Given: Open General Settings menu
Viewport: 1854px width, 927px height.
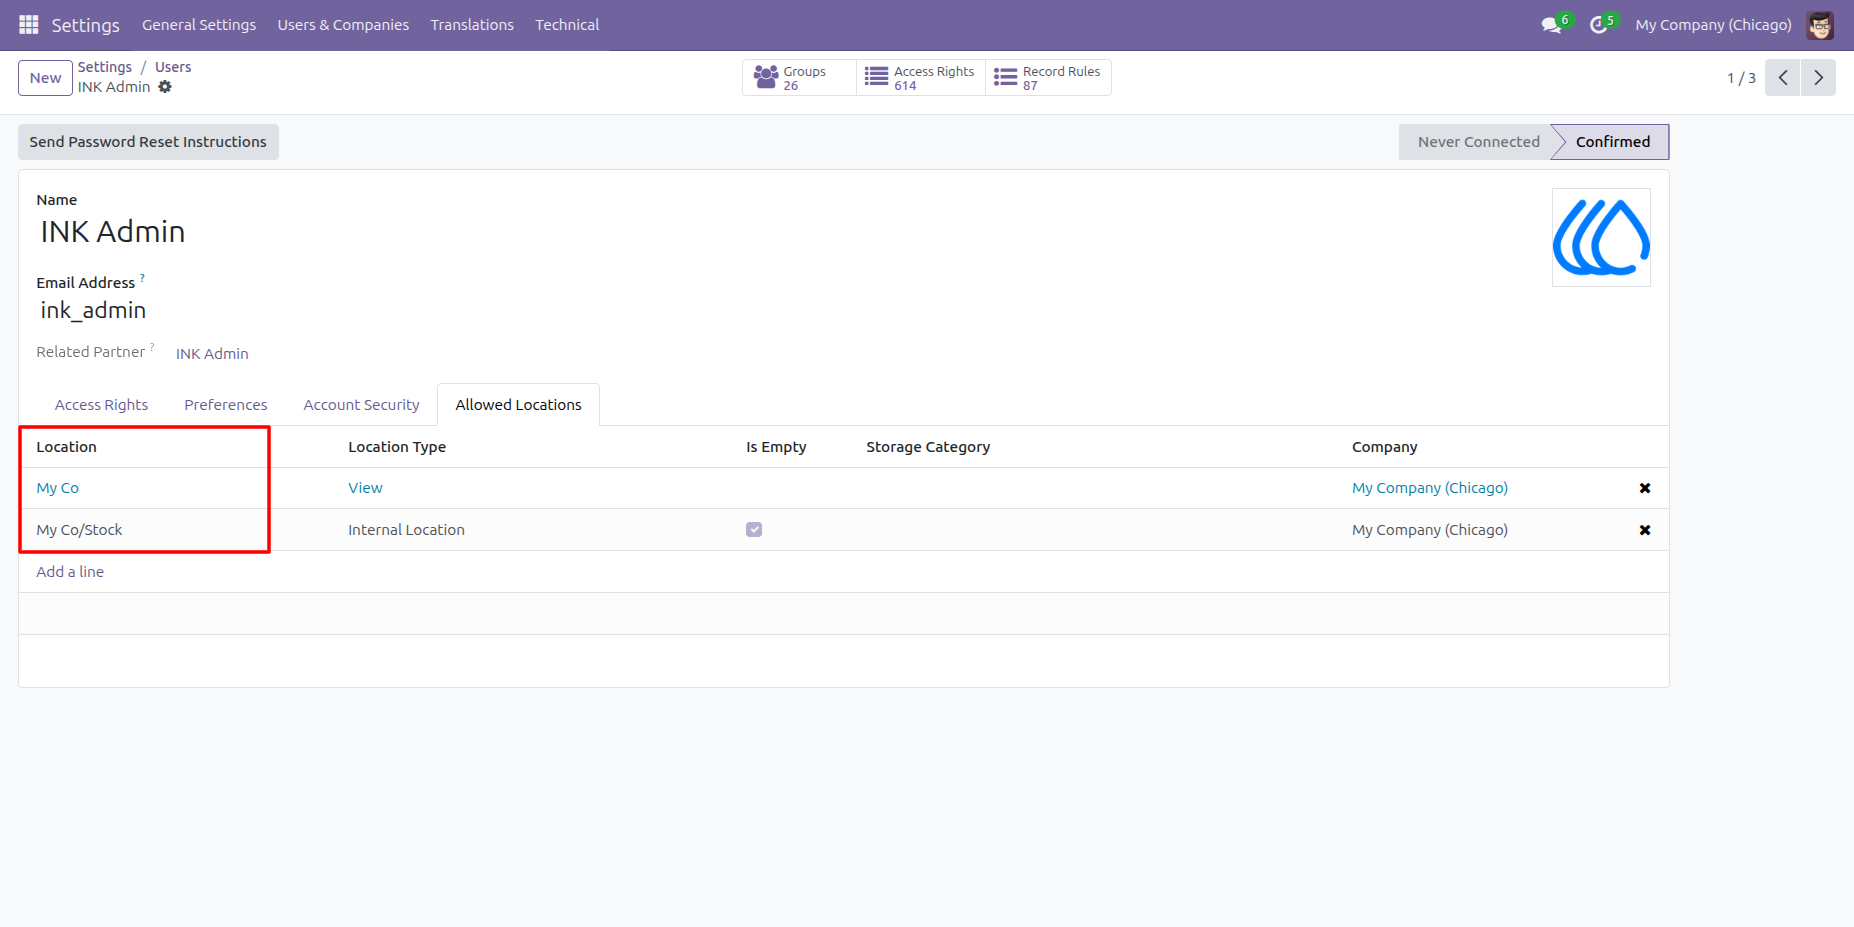Looking at the screenshot, I should tap(199, 25).
